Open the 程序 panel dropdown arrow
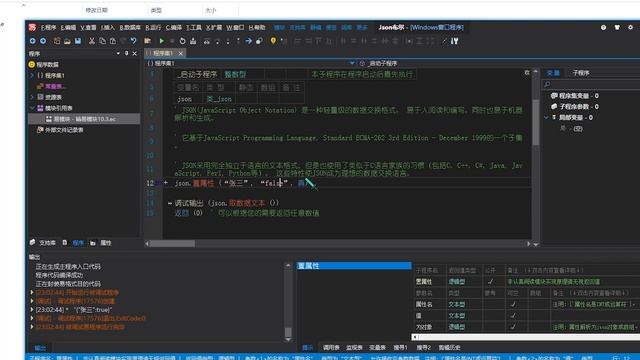This screenshot has width=640, height=360. 118,53
